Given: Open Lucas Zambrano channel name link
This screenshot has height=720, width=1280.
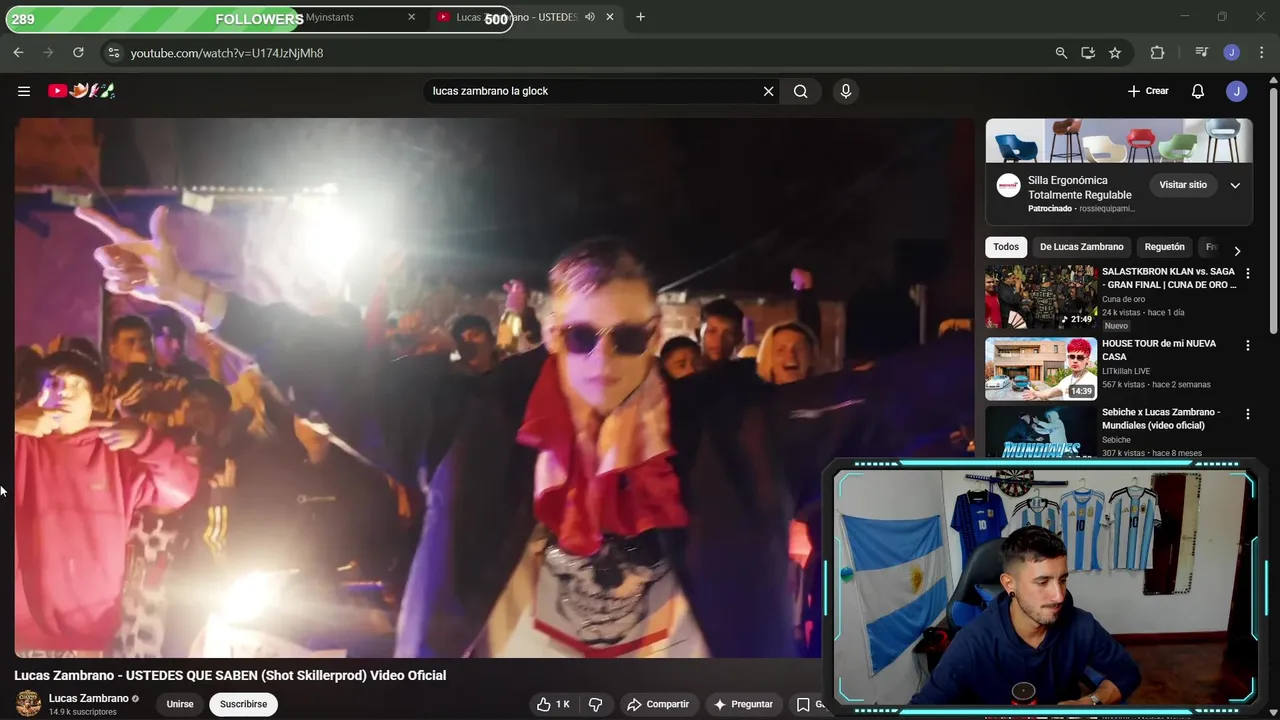Looking at the screenshot, I should (x=89, y=698).
